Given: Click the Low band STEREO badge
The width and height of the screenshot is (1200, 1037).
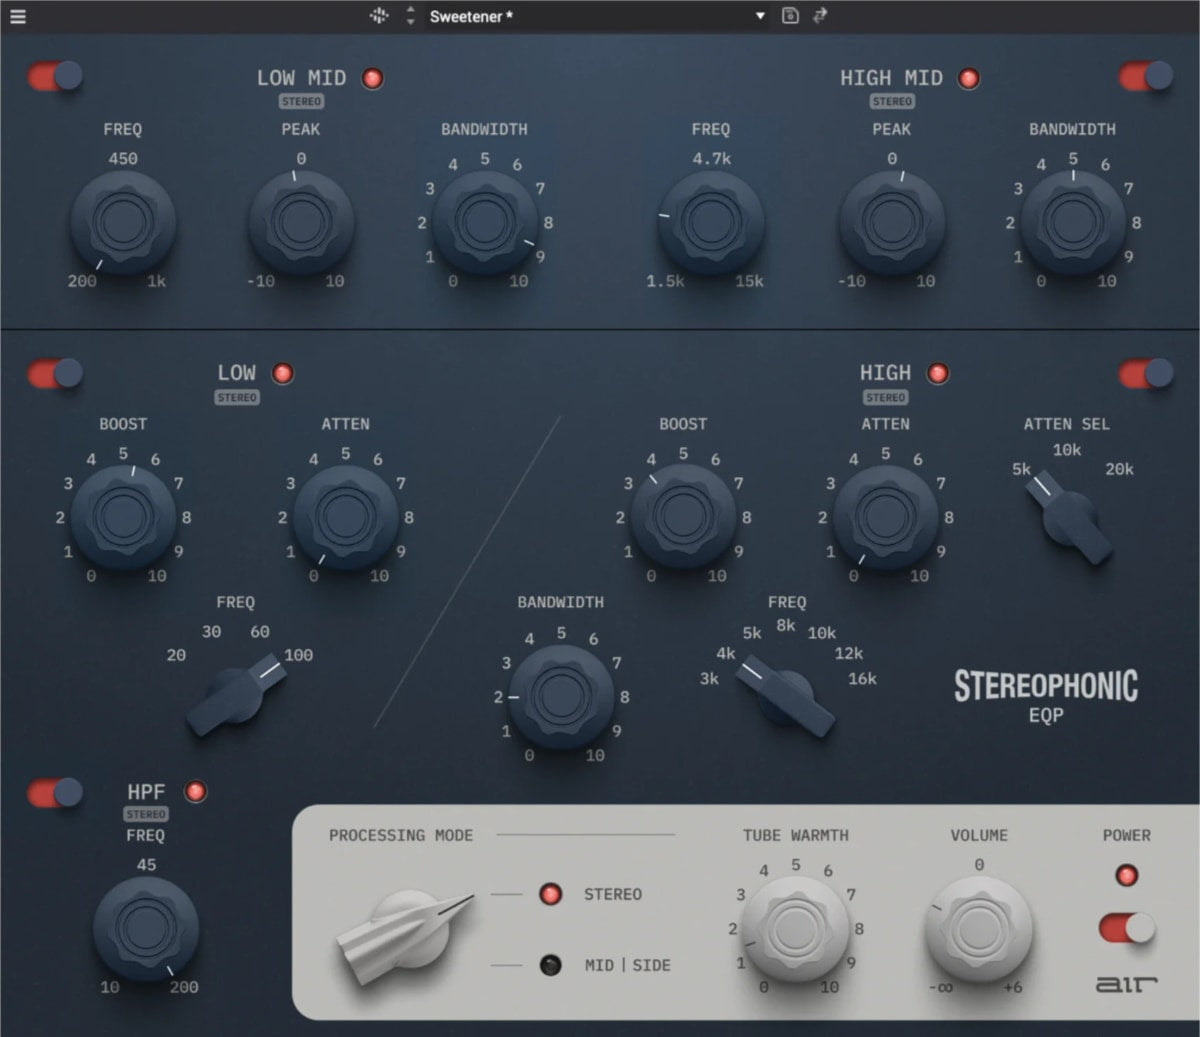Looking at the screenshot, I should click(x=237, y=397).
